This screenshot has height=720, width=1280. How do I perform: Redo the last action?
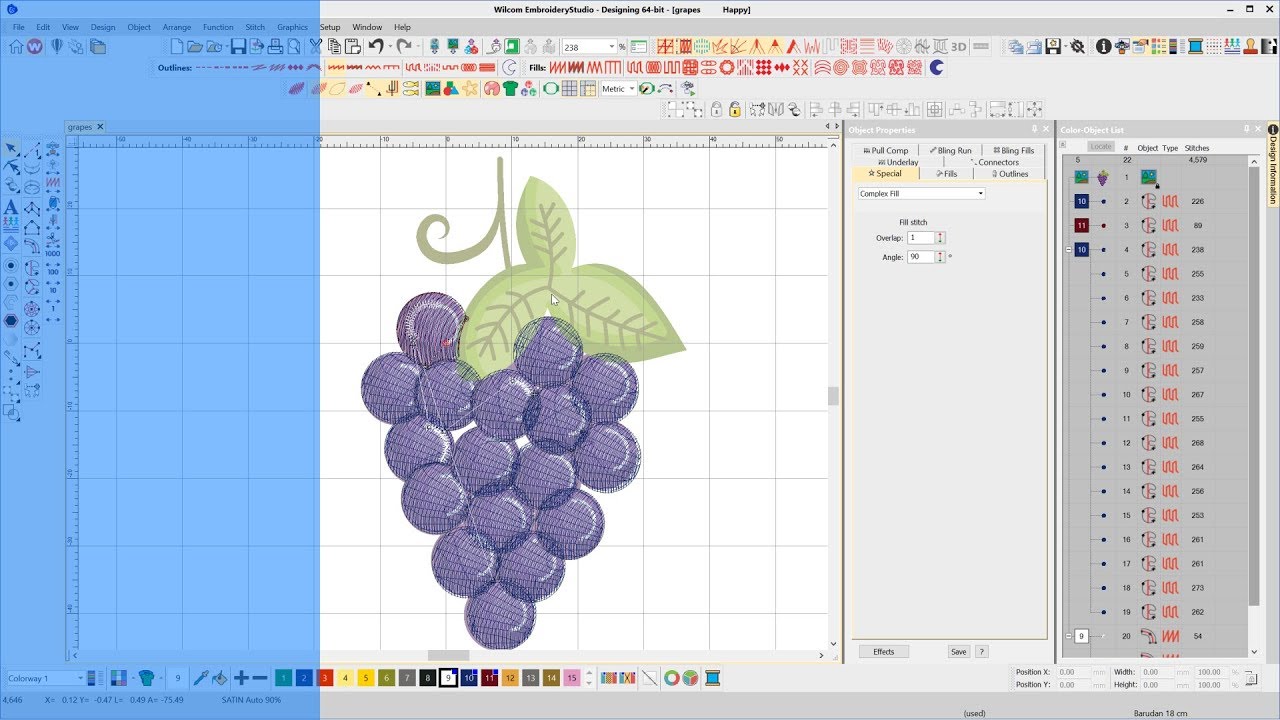[x=403, y=46]
